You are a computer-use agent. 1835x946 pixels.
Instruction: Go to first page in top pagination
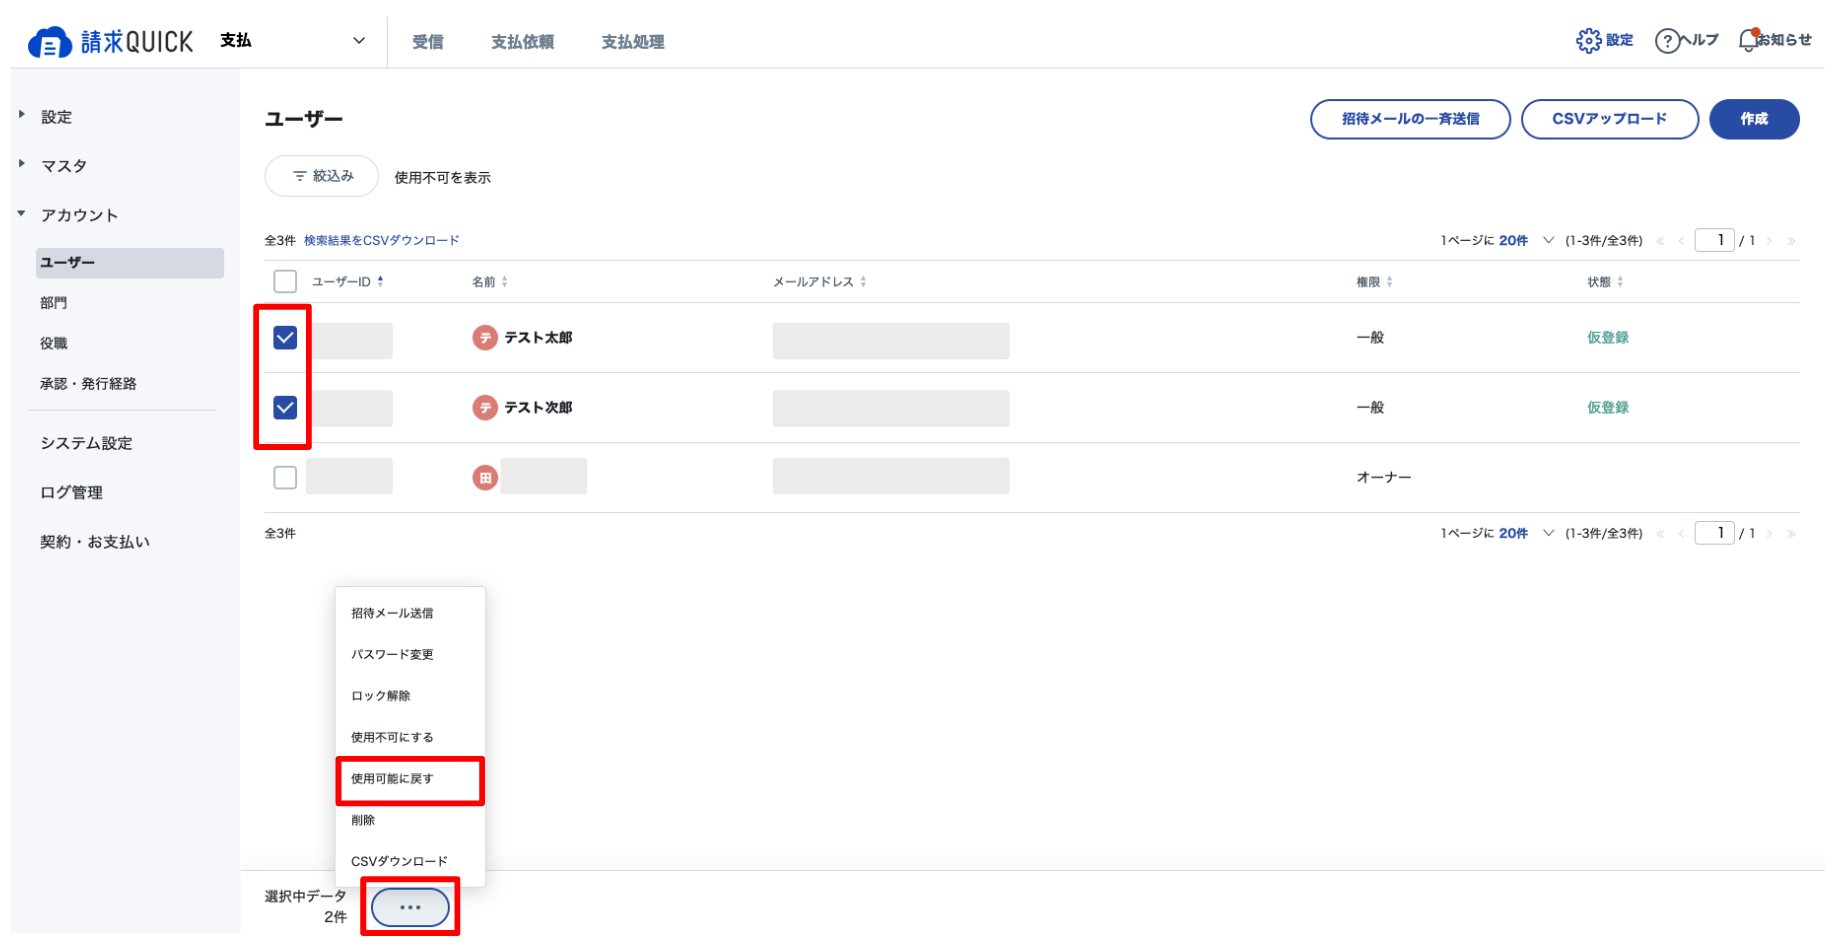[x=1661, y=241]
